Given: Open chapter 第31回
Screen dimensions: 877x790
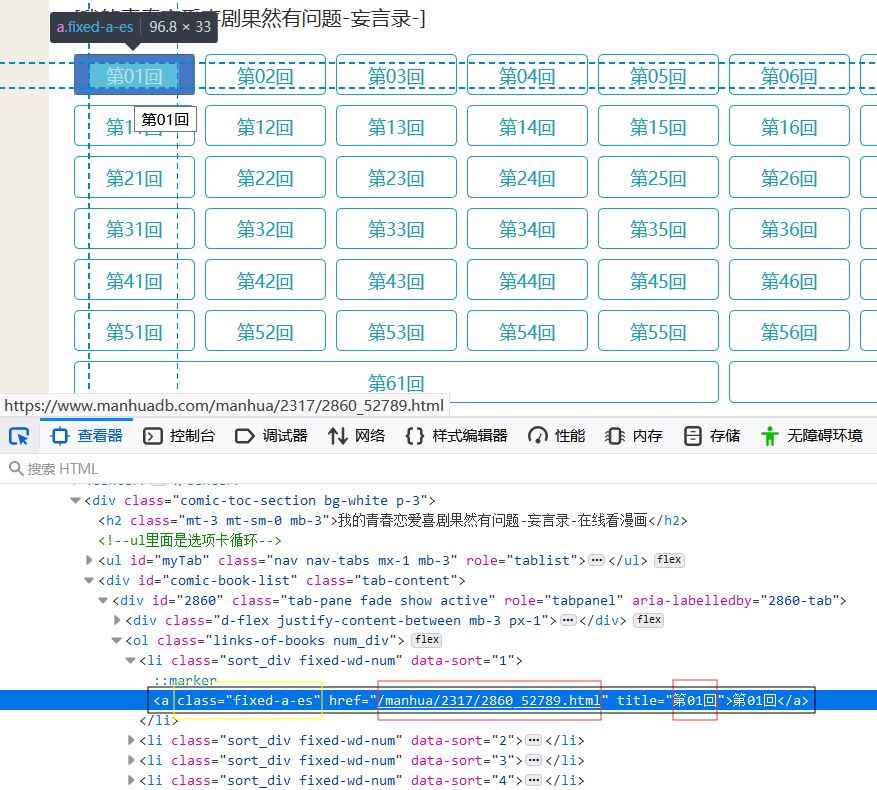Looking at the screenshot, I should pyautogui.click(x=134, y=228).
